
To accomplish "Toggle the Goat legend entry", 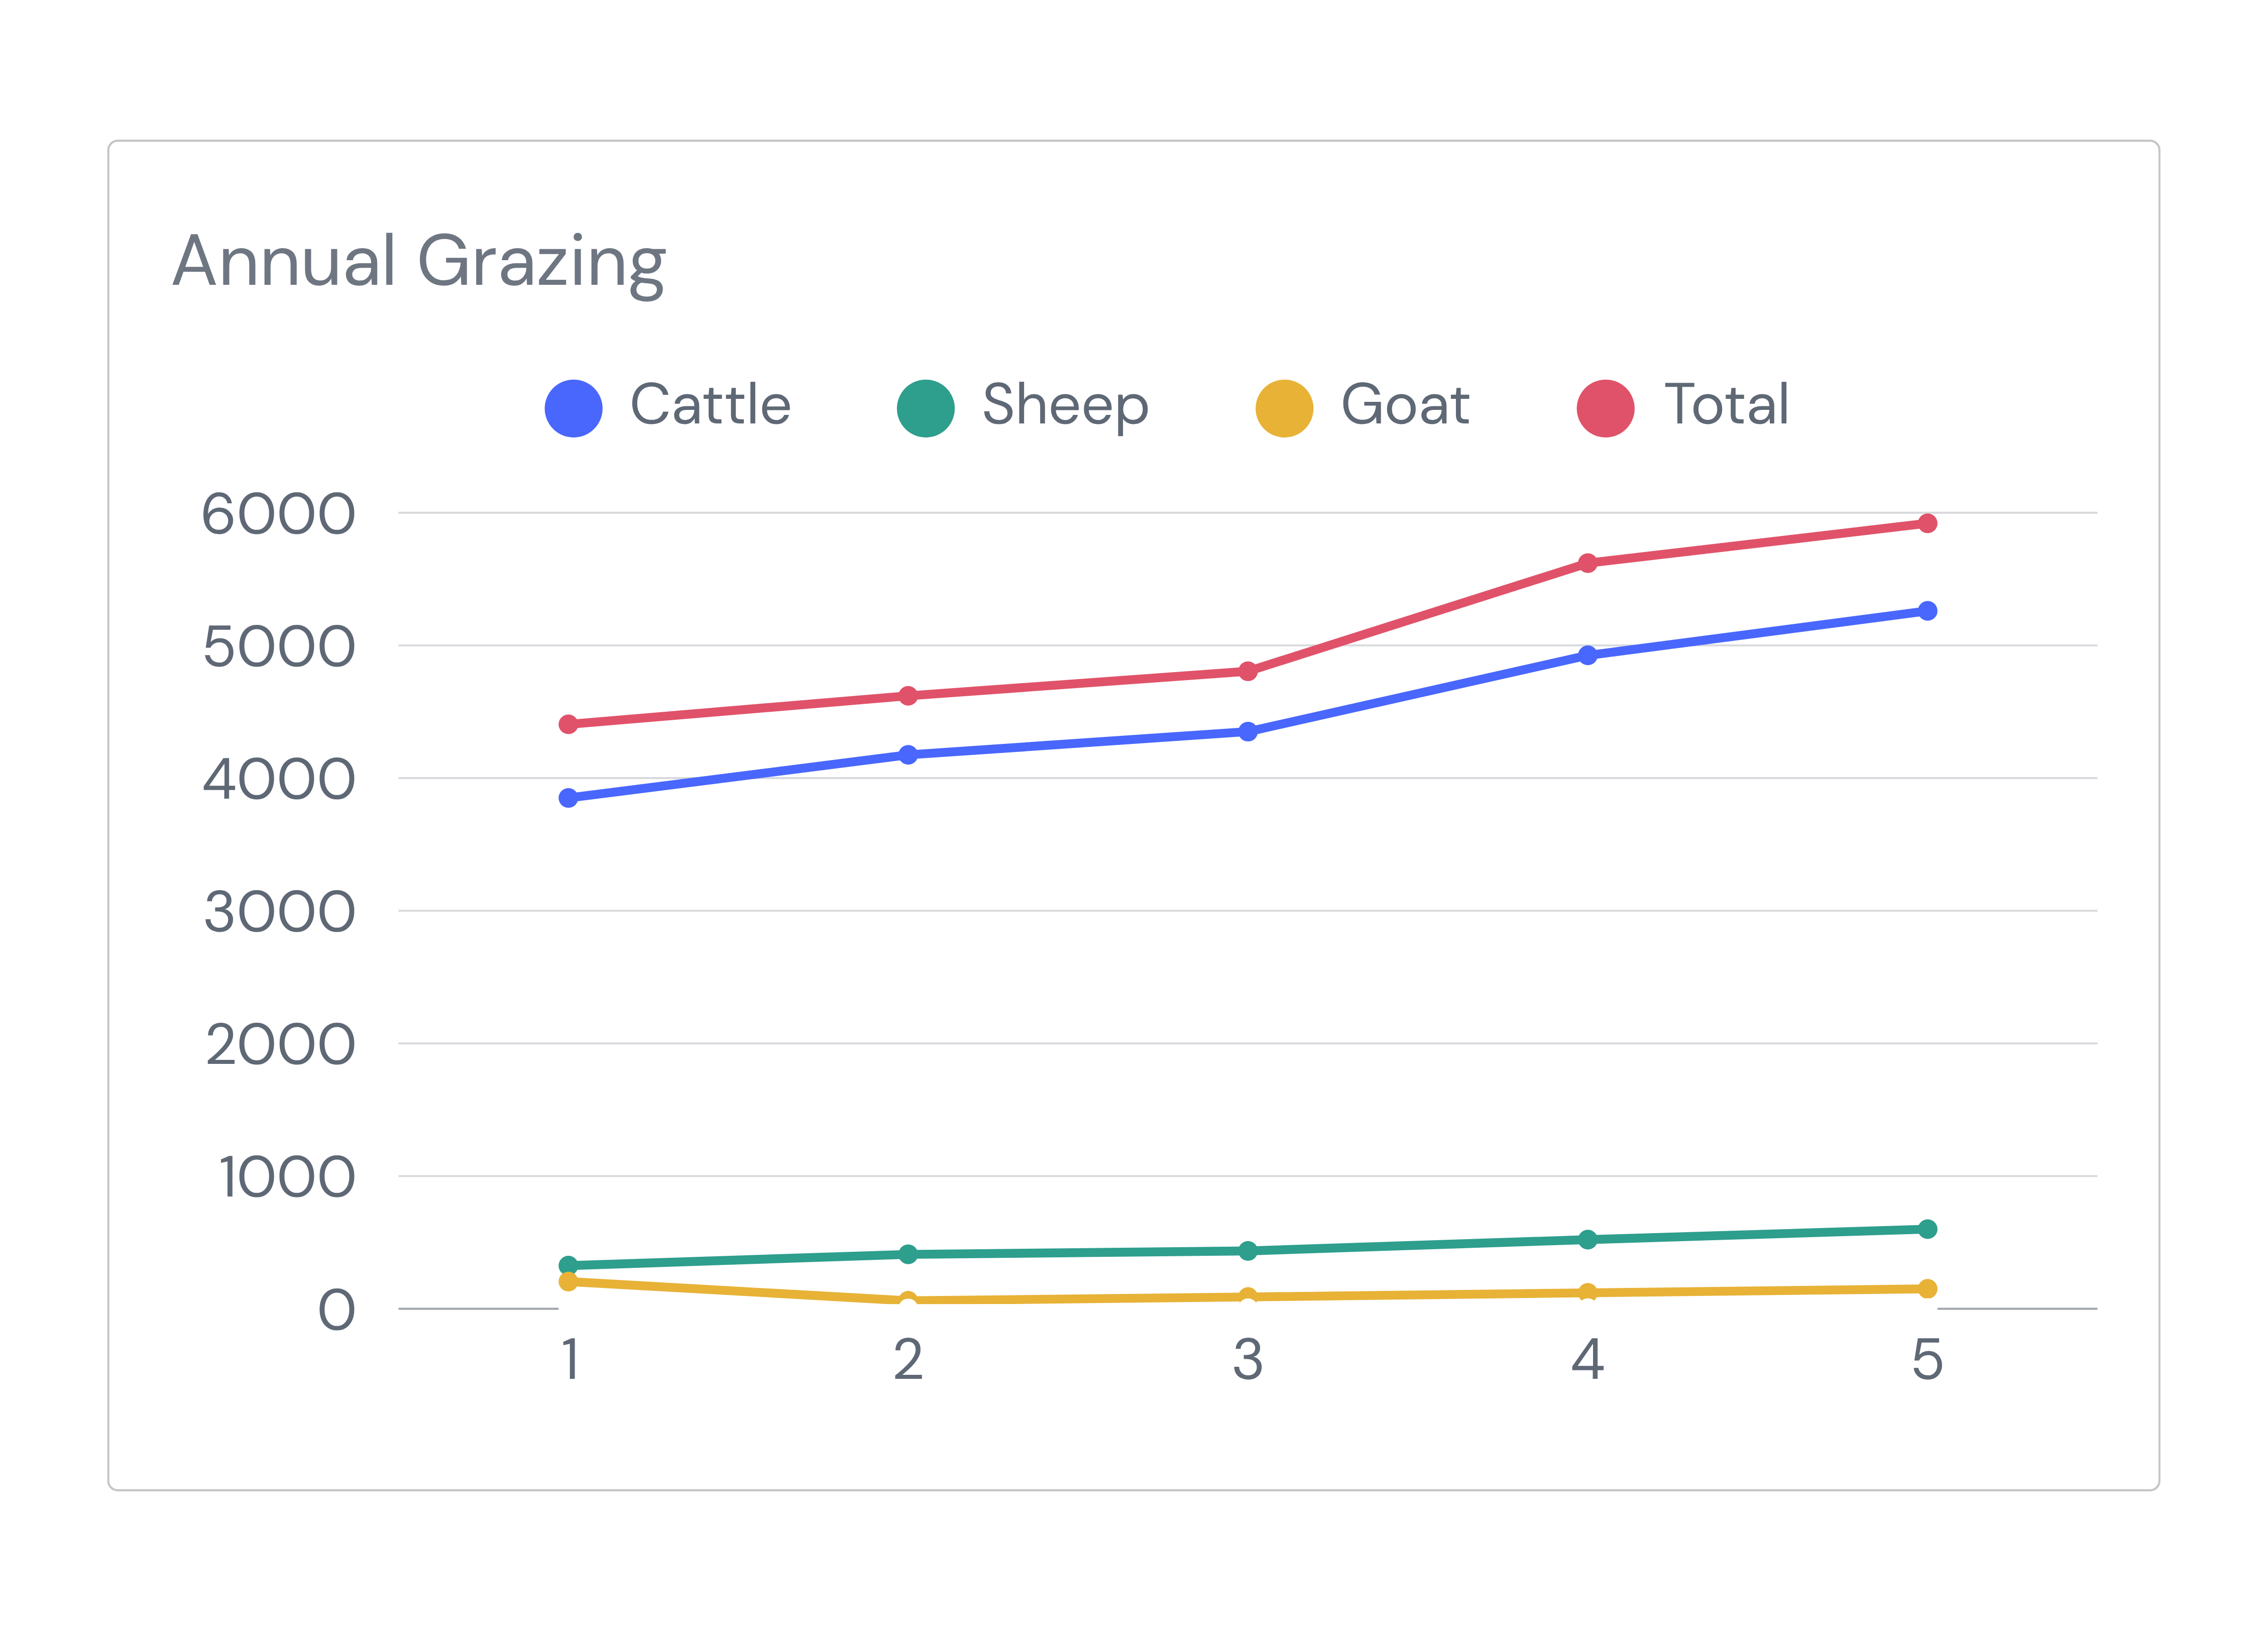I will point(1362,408).
